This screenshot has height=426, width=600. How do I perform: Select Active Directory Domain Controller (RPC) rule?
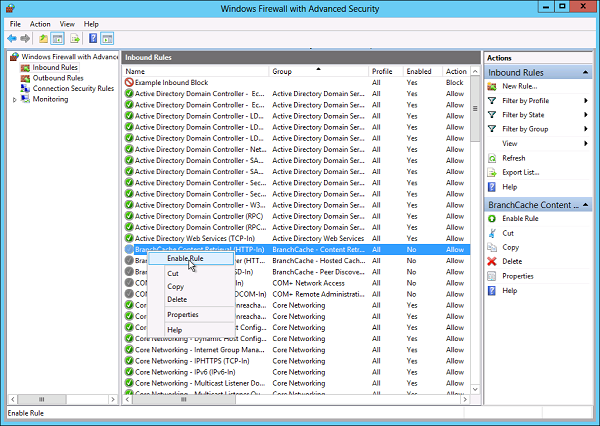click(297, 216)
